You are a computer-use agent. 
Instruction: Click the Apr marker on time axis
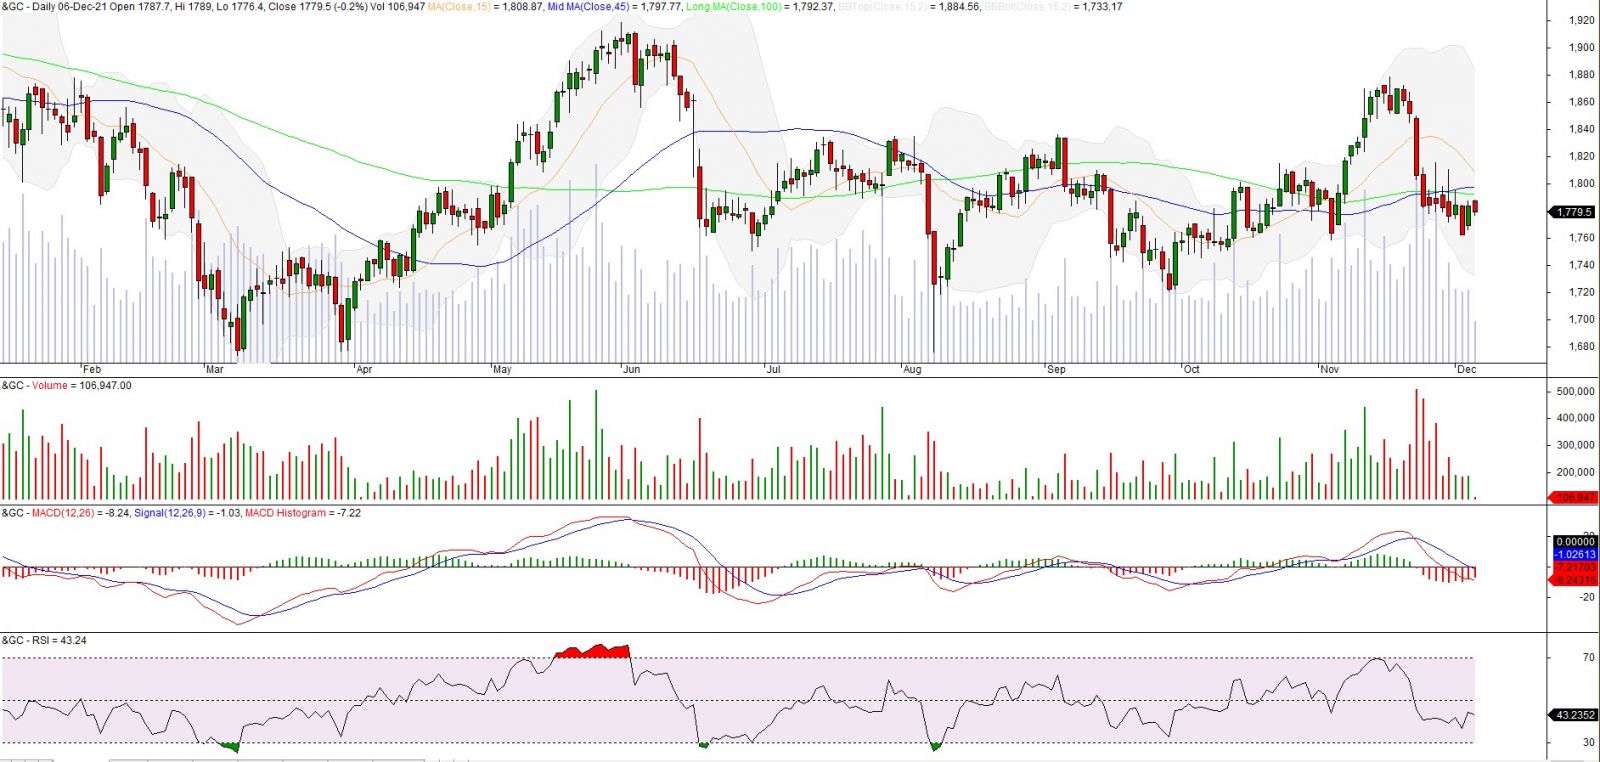[364, 369]
